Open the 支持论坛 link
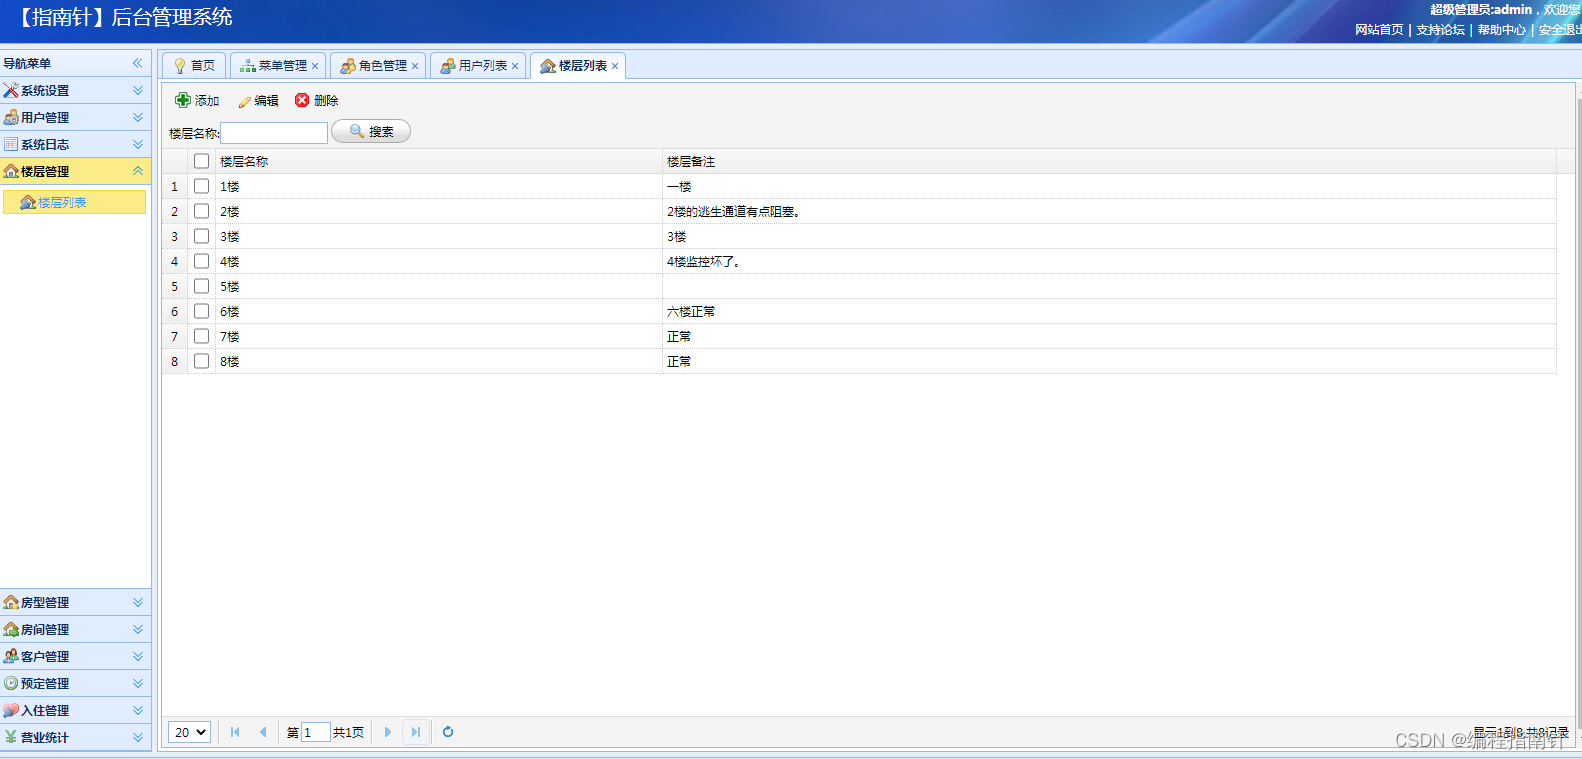Viewport: 1582px width, 759px height. (1440, 30)
